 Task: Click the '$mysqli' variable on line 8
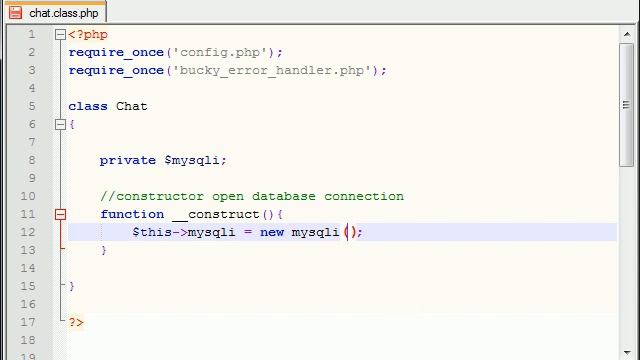tap(192, 160)
